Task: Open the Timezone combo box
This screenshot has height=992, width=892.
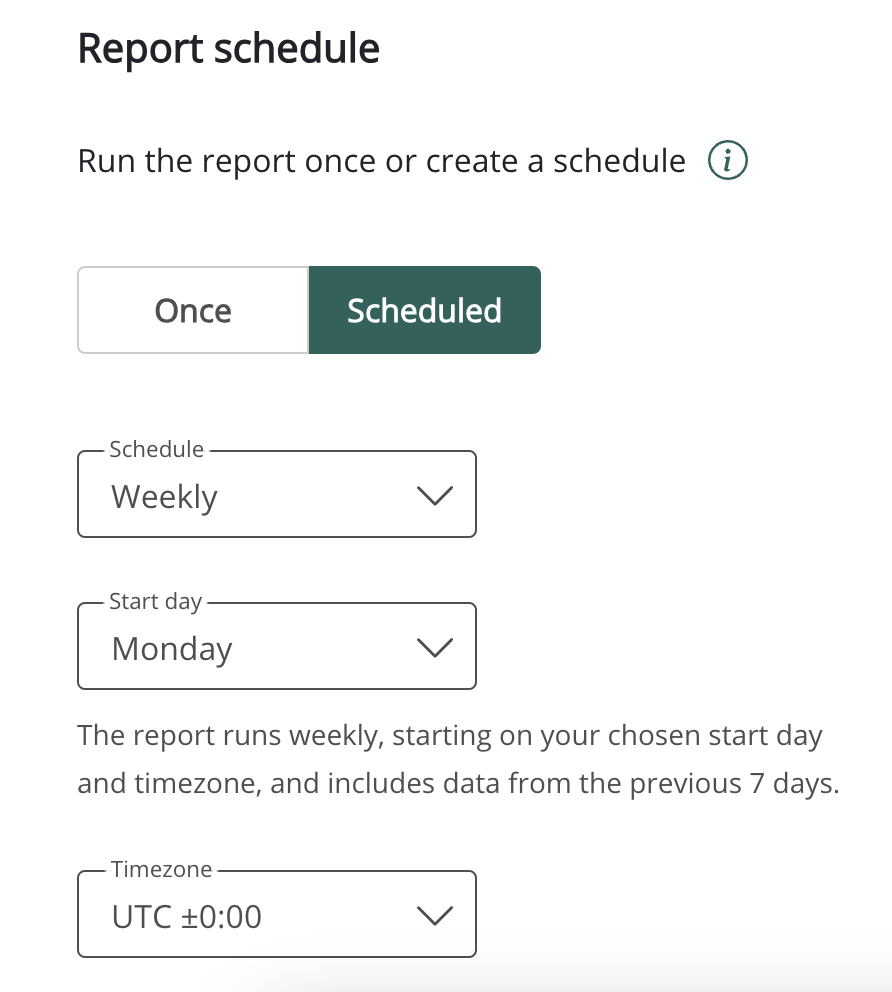Action: point(276,916)
